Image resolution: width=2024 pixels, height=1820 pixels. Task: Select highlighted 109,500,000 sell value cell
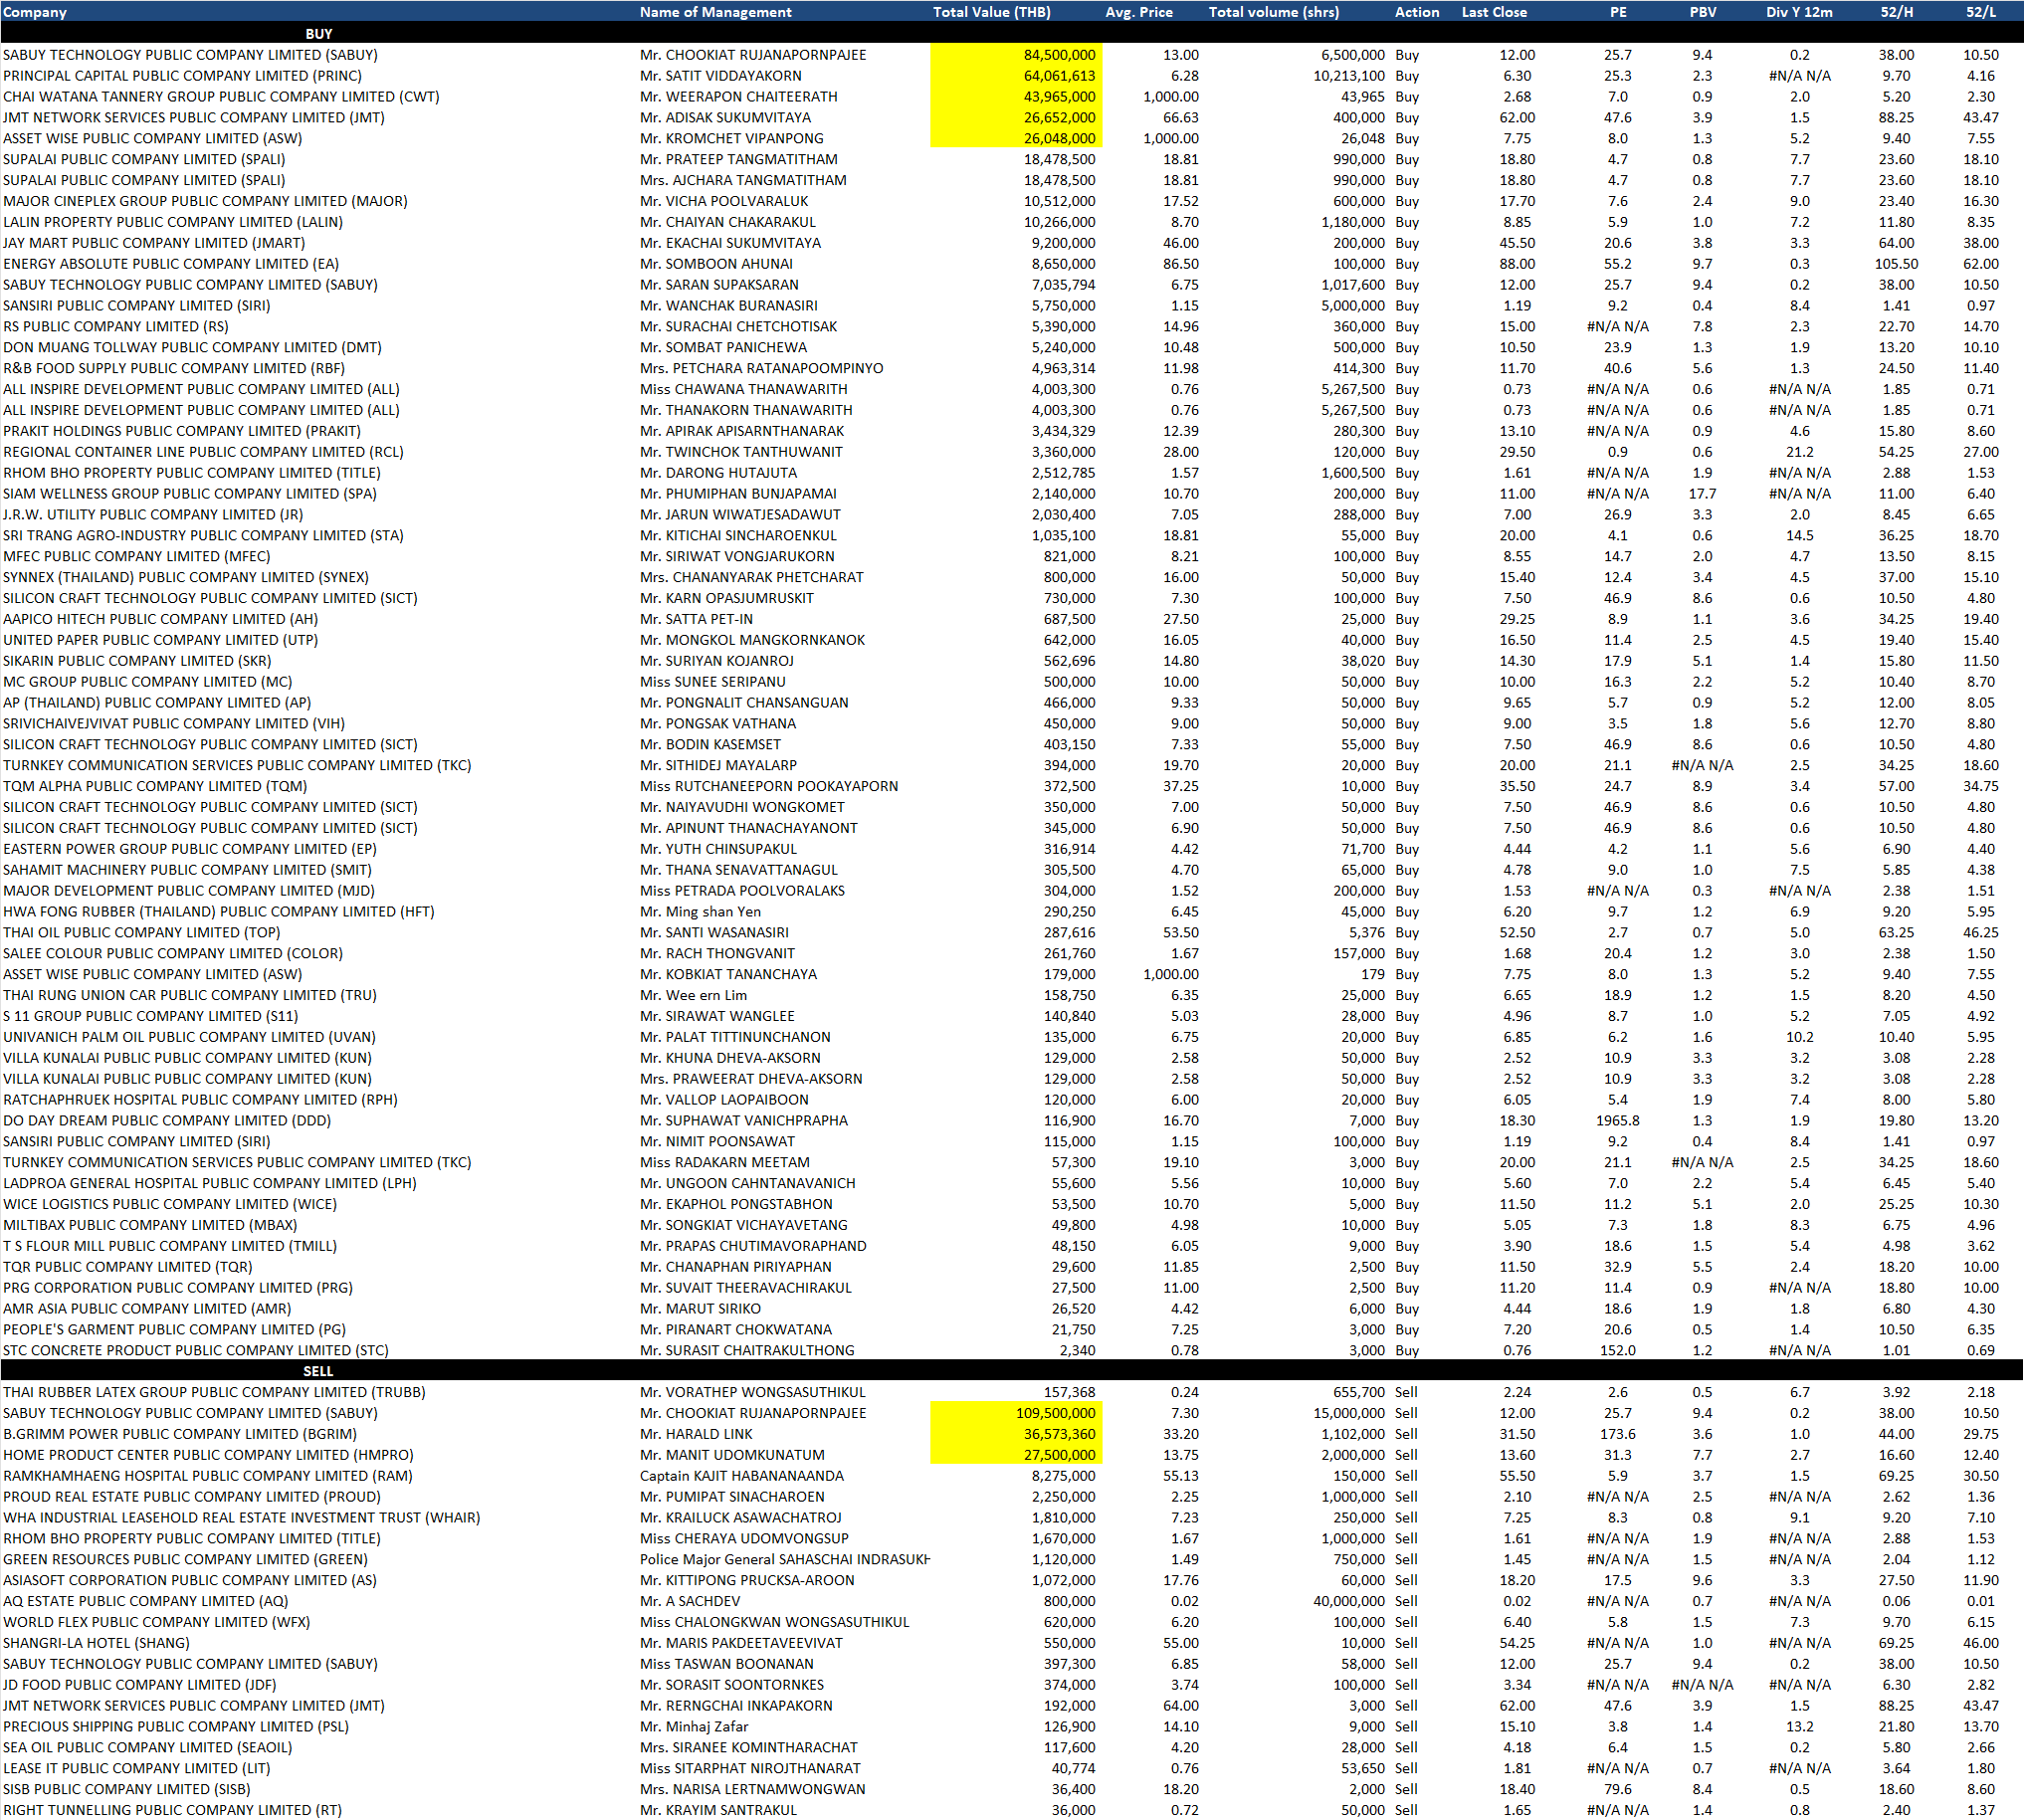click(x=1054, y=1413)
